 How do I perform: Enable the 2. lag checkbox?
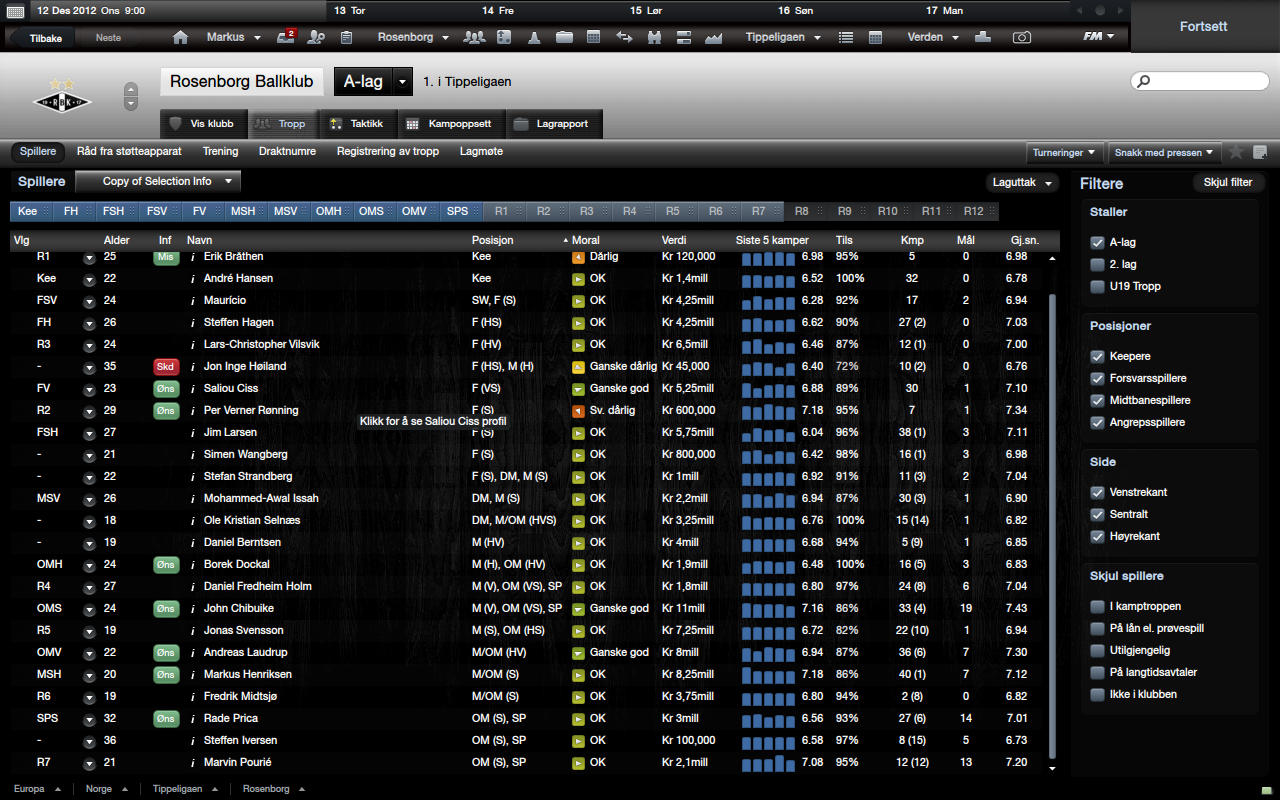tap(1098, 264)
